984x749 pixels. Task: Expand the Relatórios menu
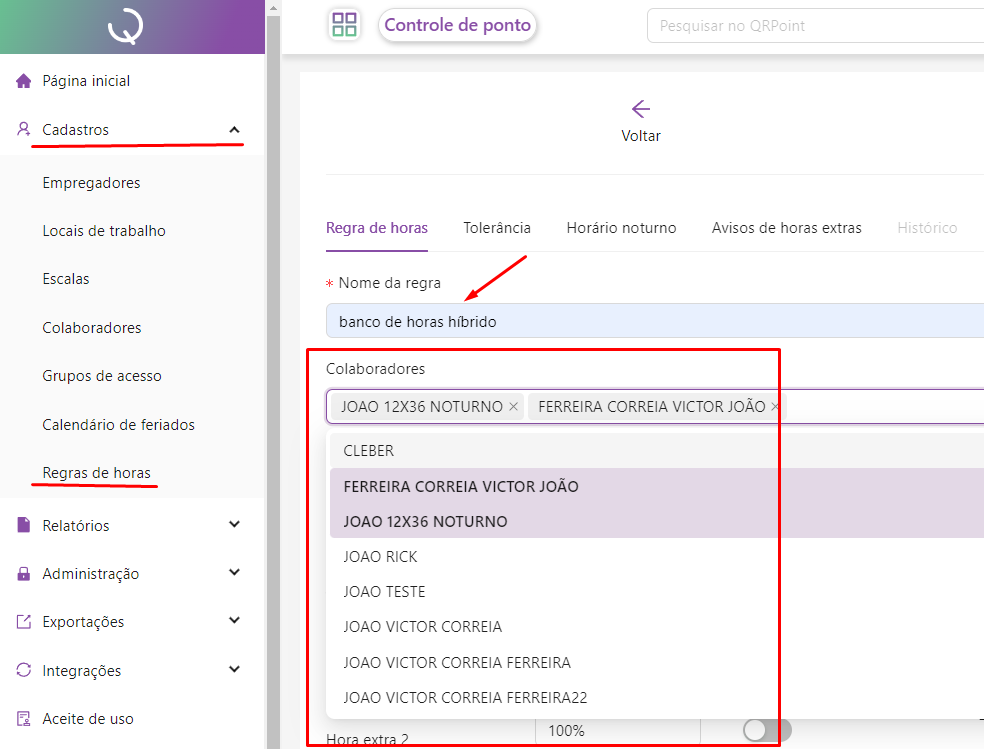tap(234, 525)
